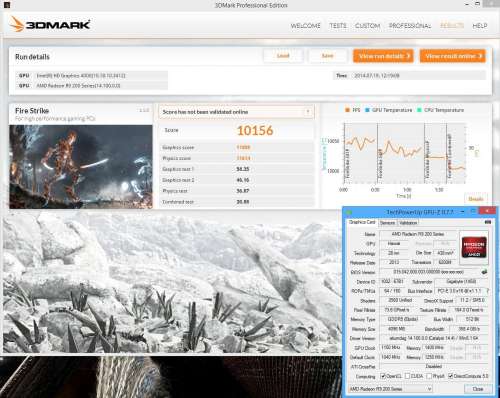The width and height of the screenshot is (500, 398).
Task: Switch to the Sensors tab in GPU-Z
Action: [x=387, y=223]
